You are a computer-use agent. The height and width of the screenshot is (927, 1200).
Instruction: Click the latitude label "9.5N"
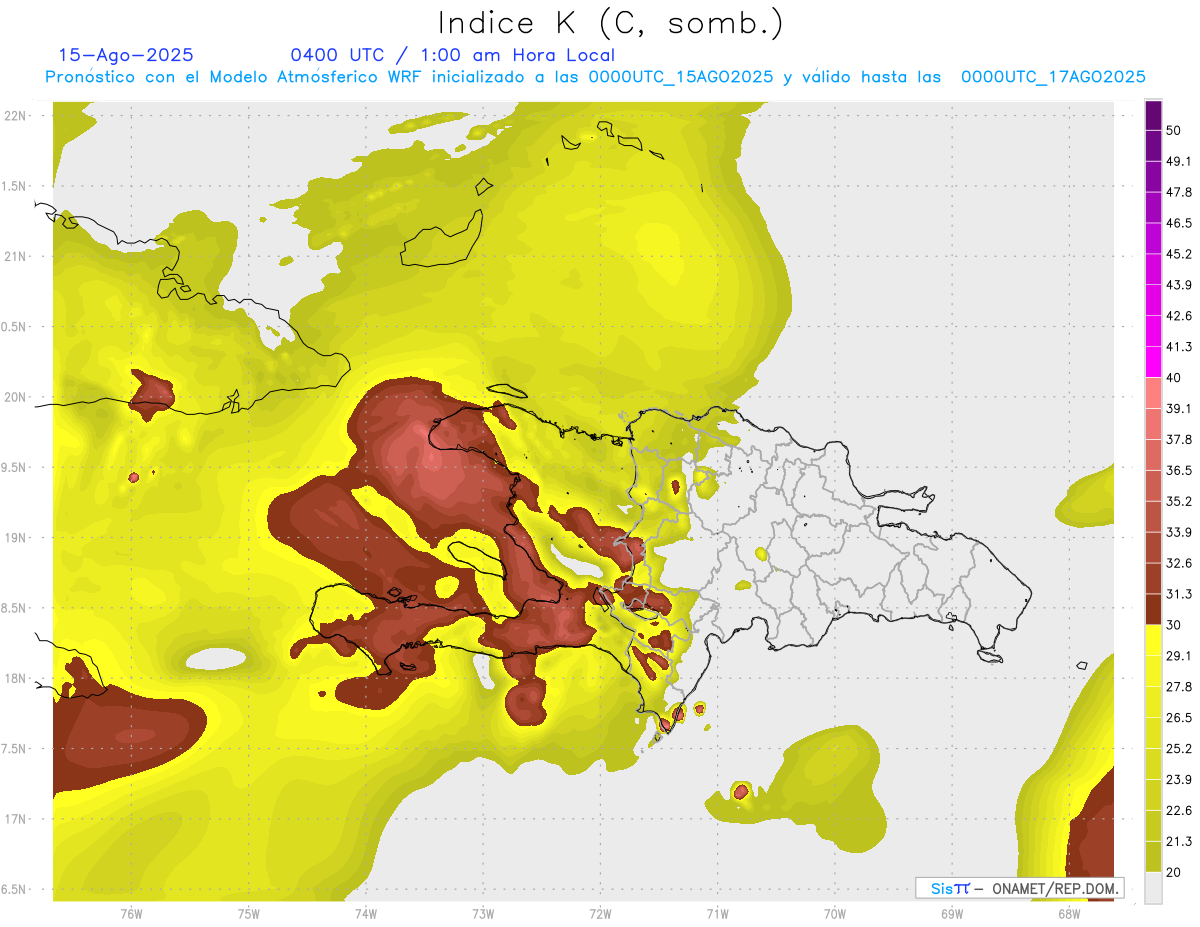click(13, 467)
